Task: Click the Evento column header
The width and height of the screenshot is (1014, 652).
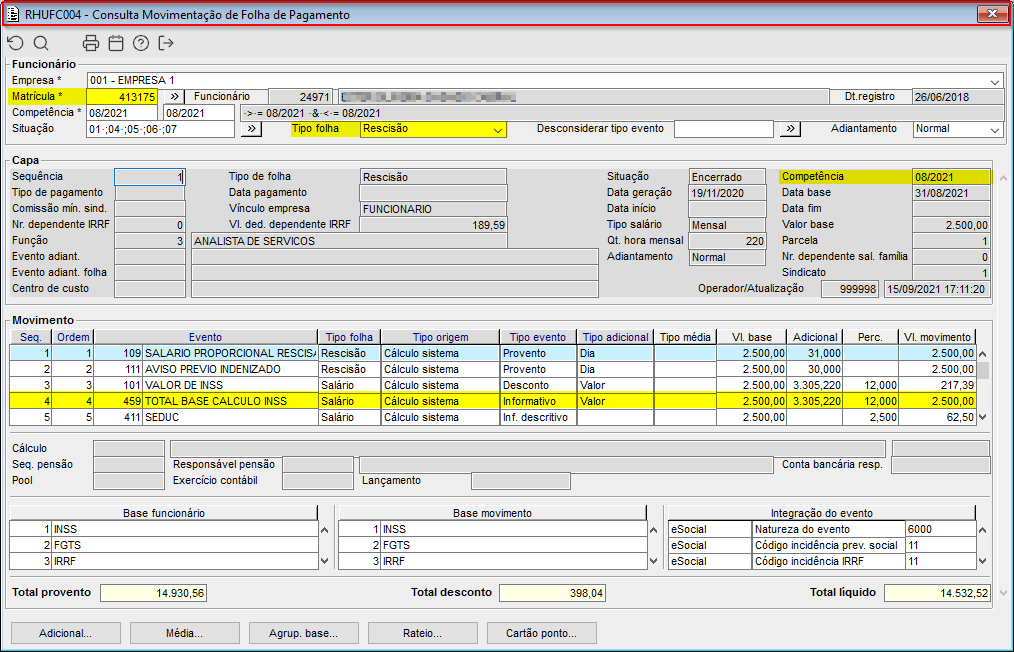Action: 205,337
